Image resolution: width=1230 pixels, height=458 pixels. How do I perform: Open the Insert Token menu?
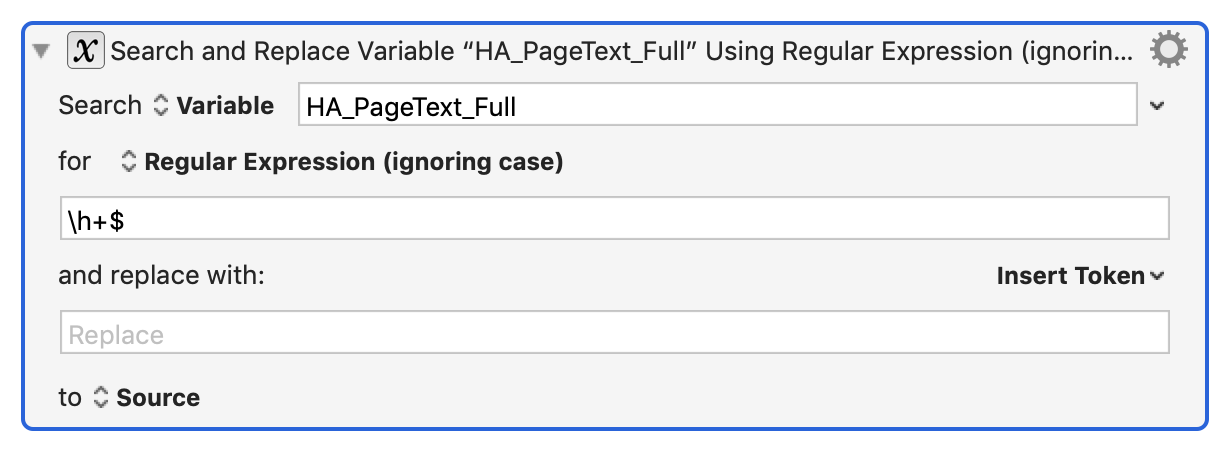(1080, 276)
